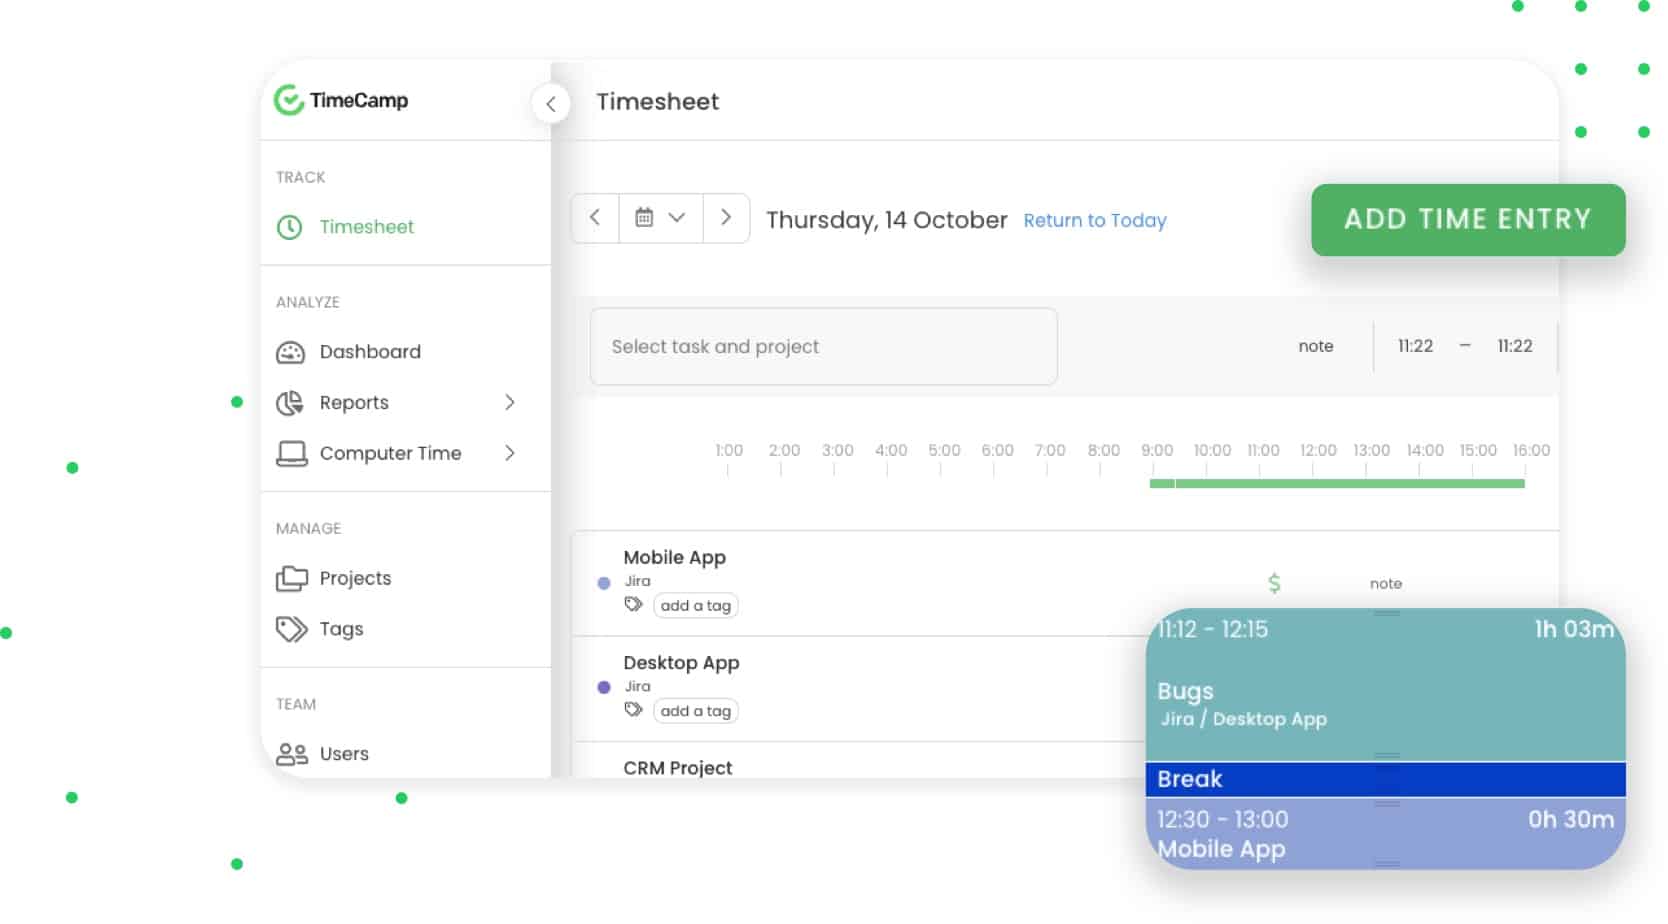Screen dimensions: 1668x924
Task: Collapse the sidebar with the arrow button
Action: point(550,104)
